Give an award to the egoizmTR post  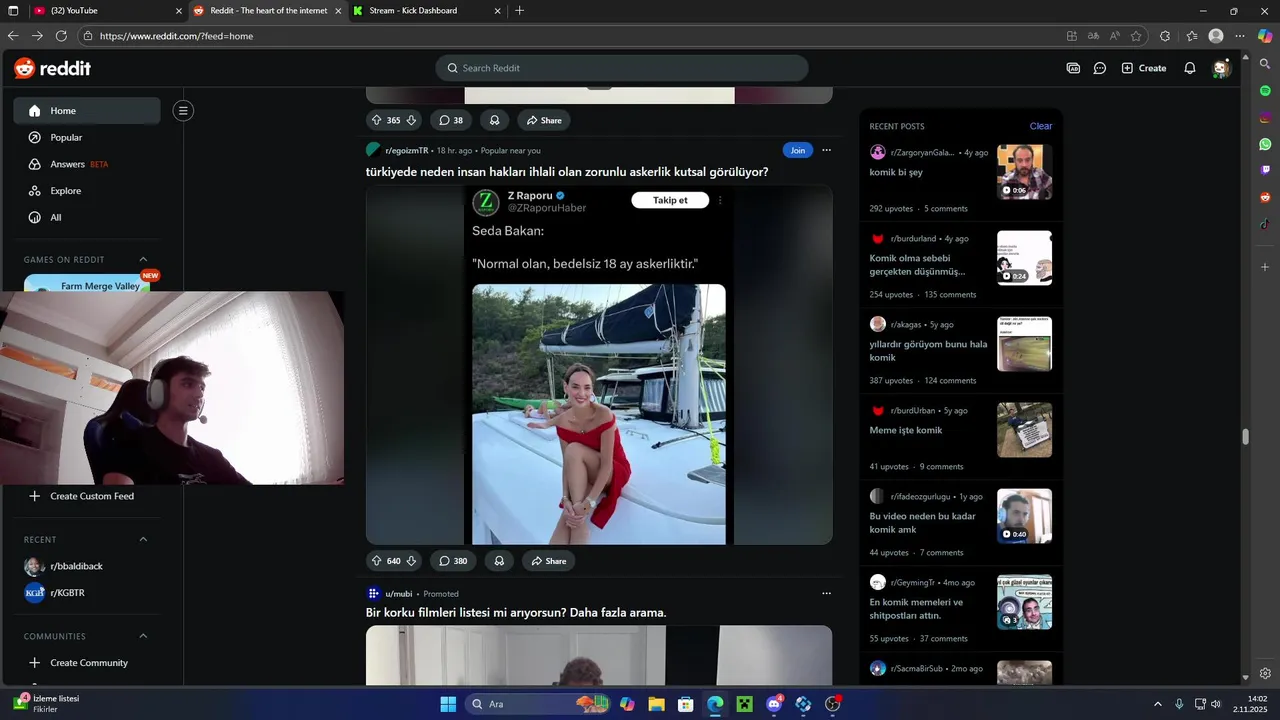[499, 561]
